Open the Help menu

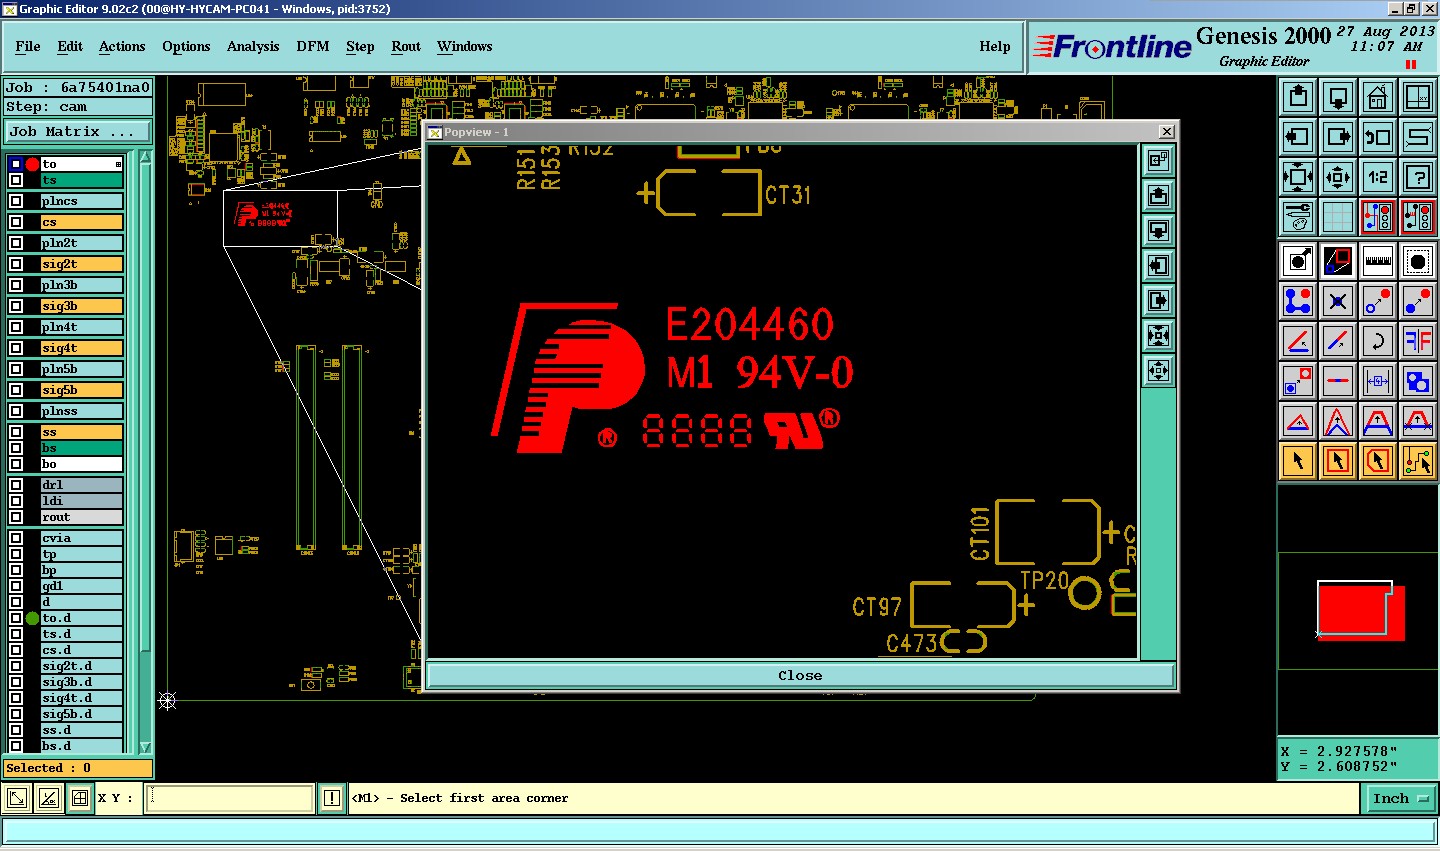995,46
